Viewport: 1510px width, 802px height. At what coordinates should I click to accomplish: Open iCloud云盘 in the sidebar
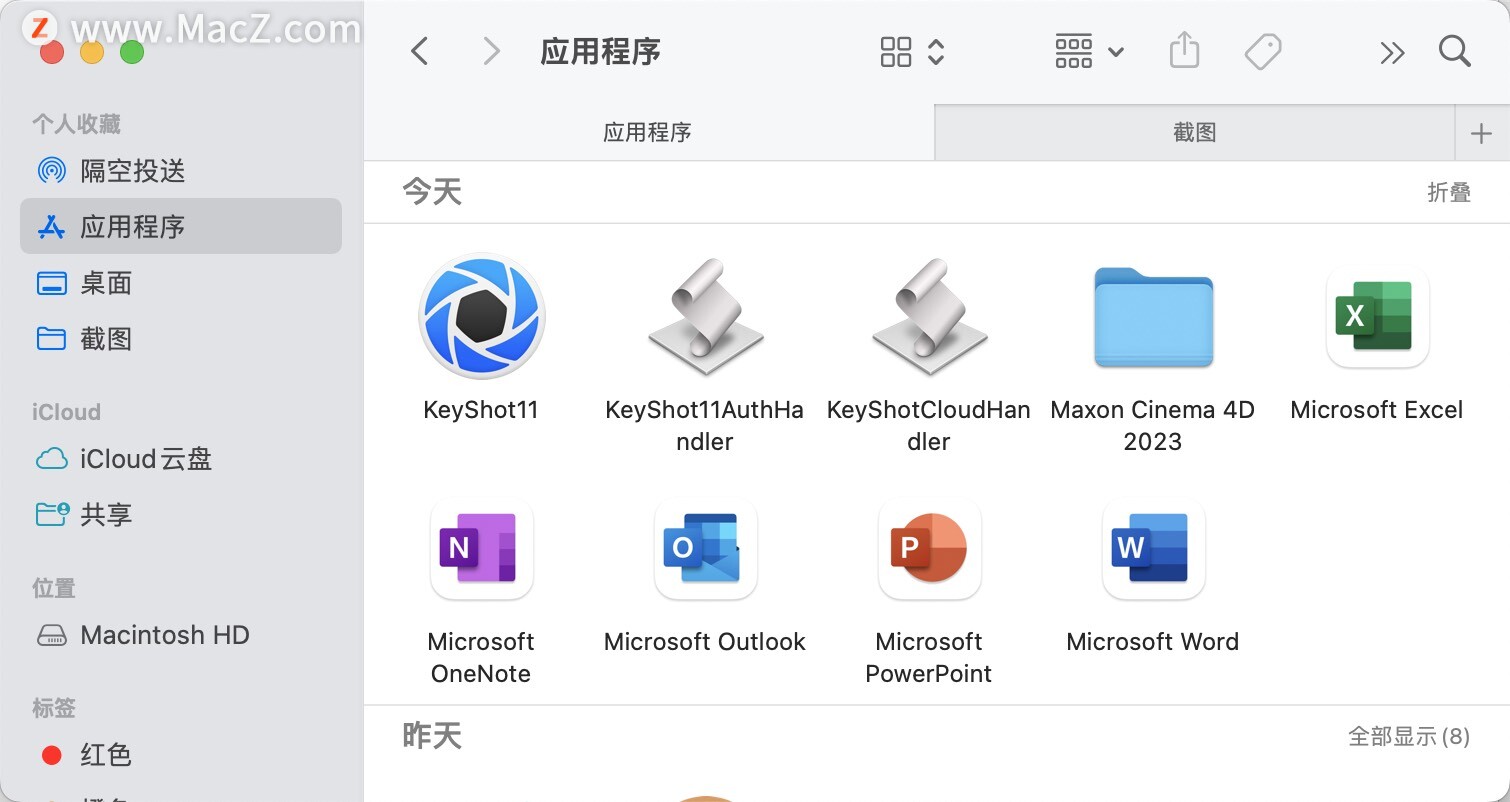180,459
